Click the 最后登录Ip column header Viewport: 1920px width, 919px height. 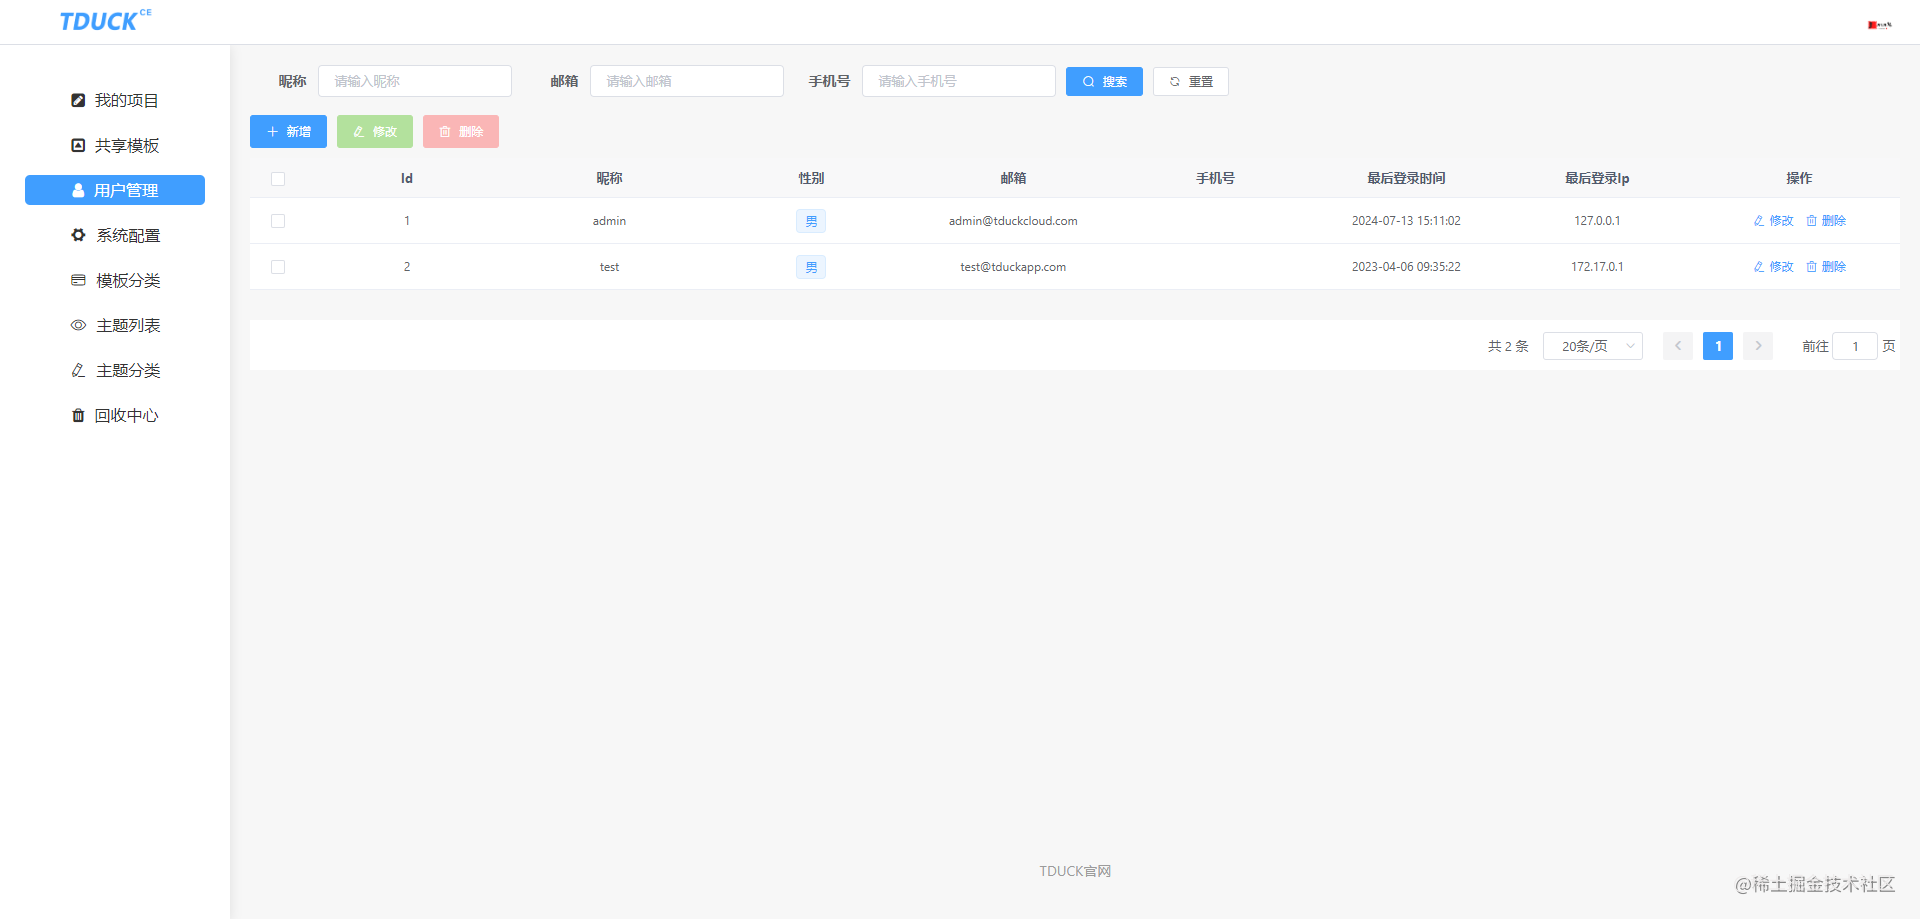(x=1597, y=178)
